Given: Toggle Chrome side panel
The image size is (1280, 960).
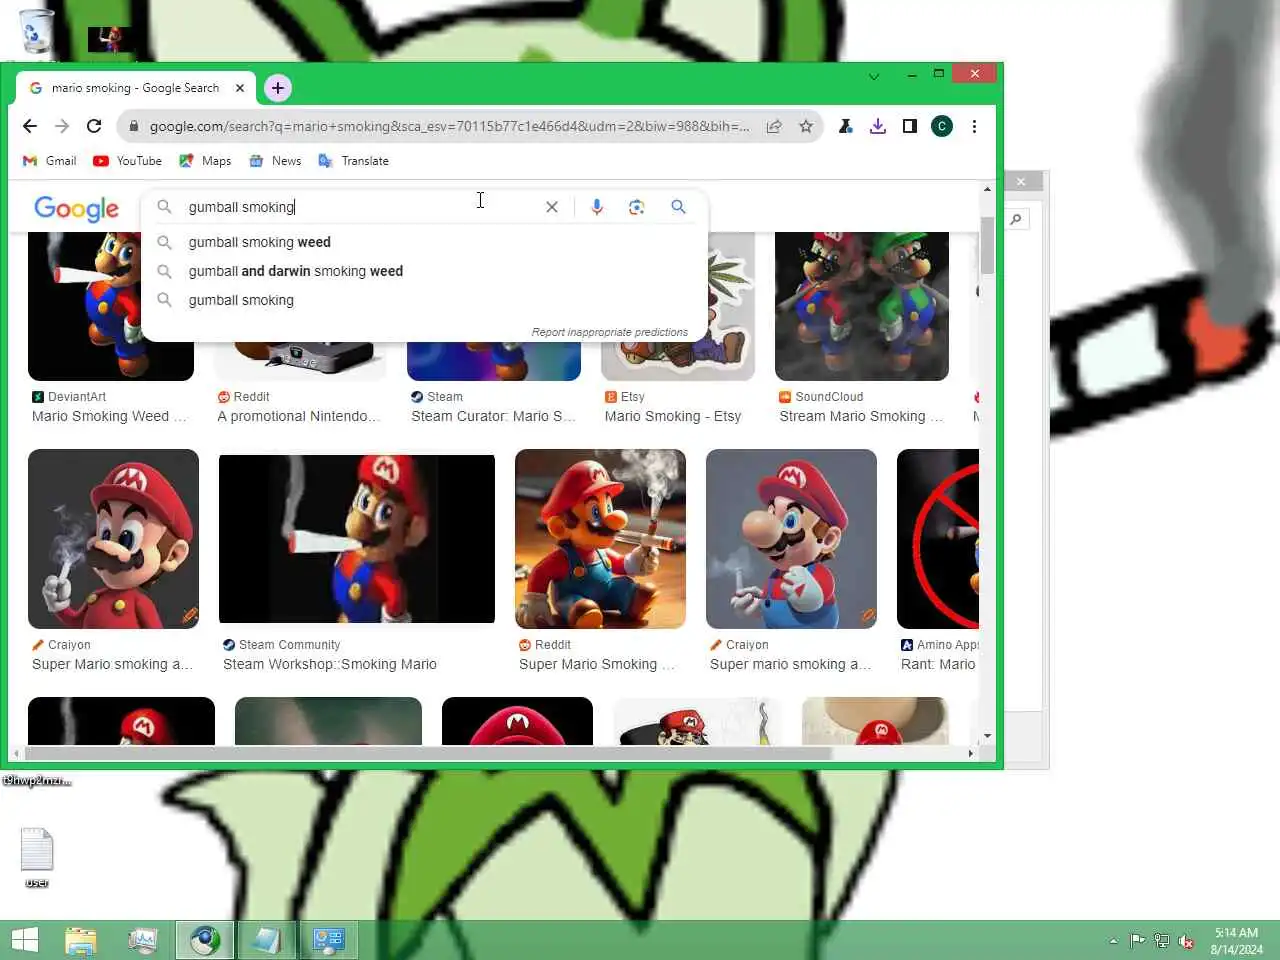Looking at the screenshot, I should tap(910, 126).
